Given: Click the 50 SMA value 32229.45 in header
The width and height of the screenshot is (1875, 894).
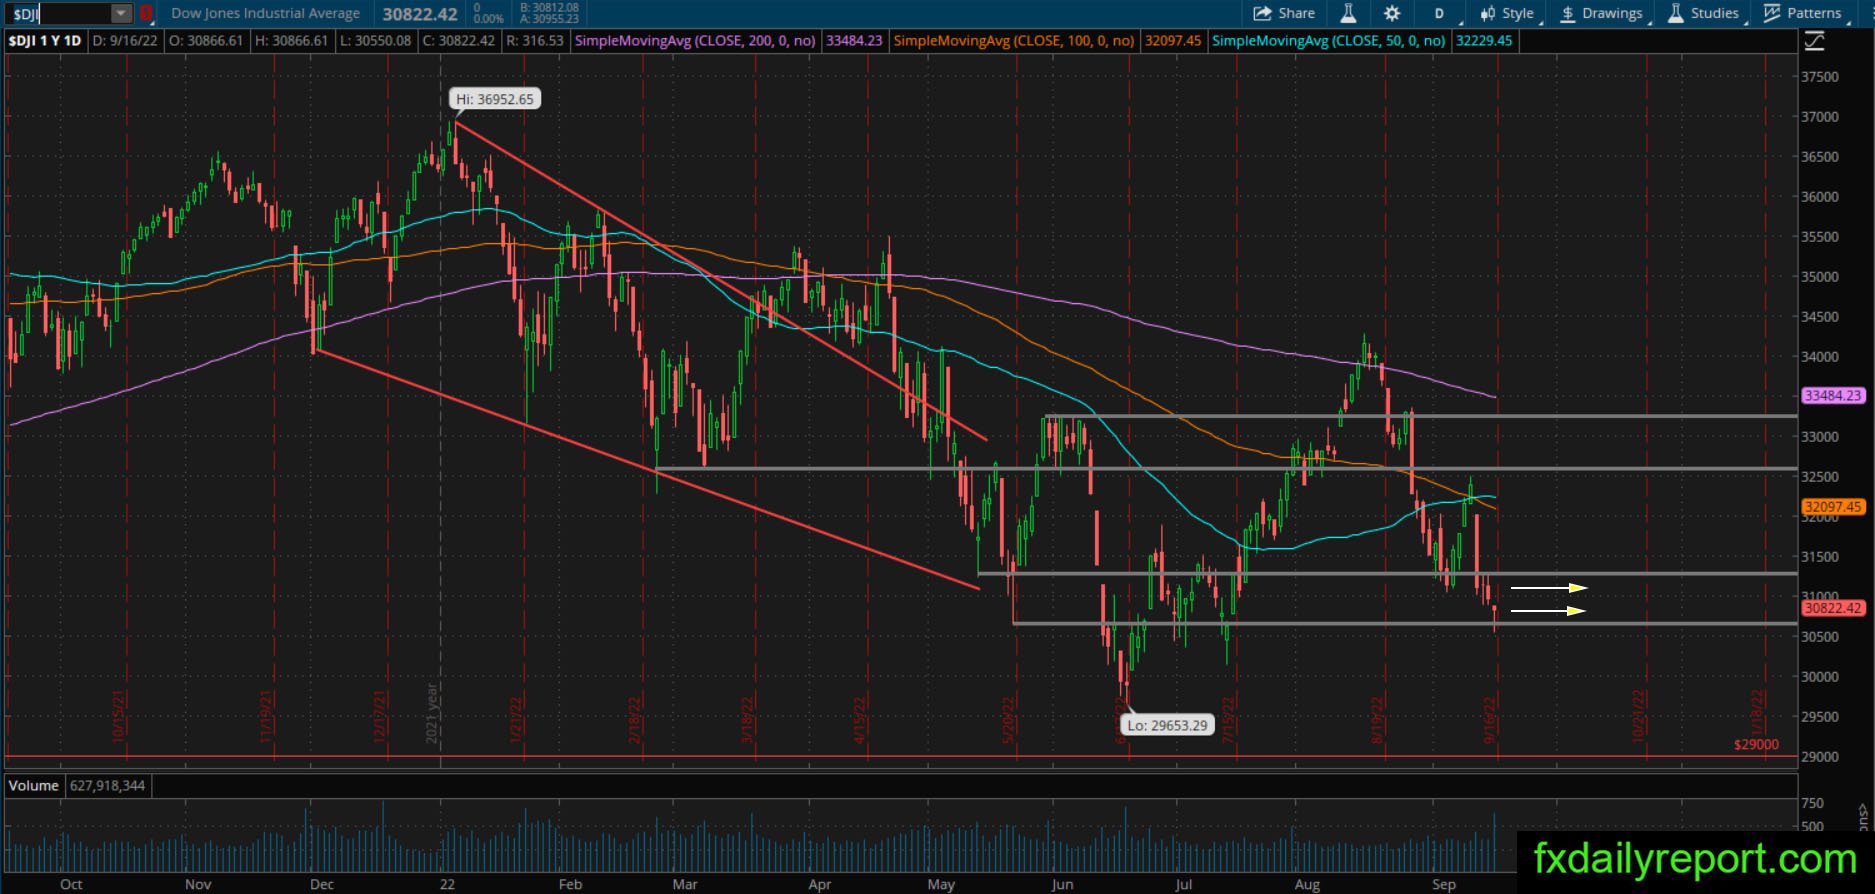Looking at the screenshot, I should [x=1484, y=41].
